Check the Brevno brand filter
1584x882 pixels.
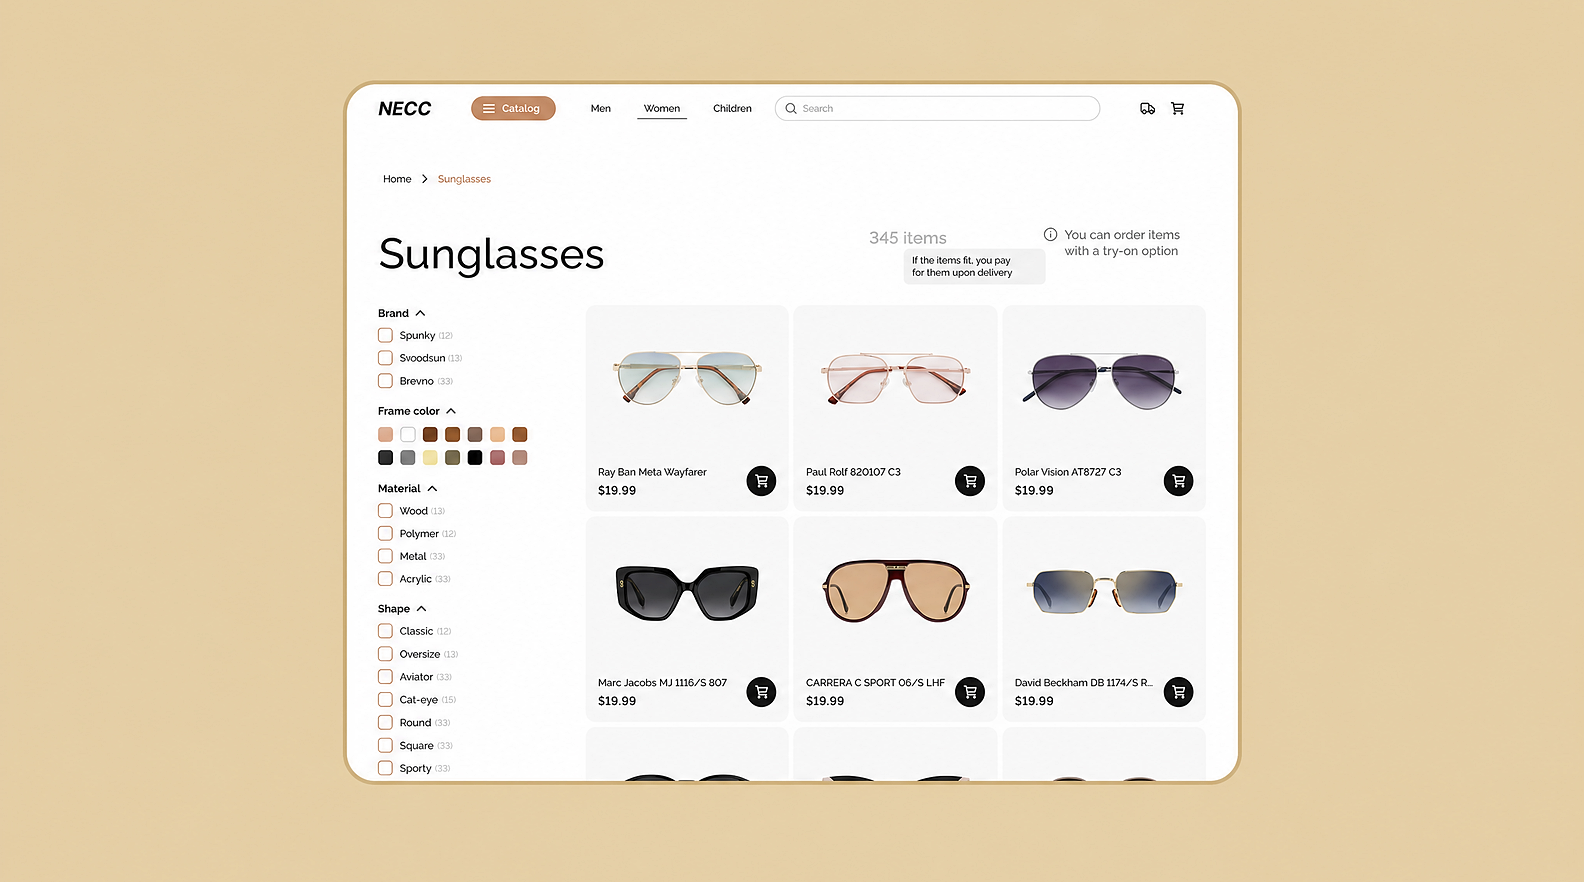click(385, 381)
